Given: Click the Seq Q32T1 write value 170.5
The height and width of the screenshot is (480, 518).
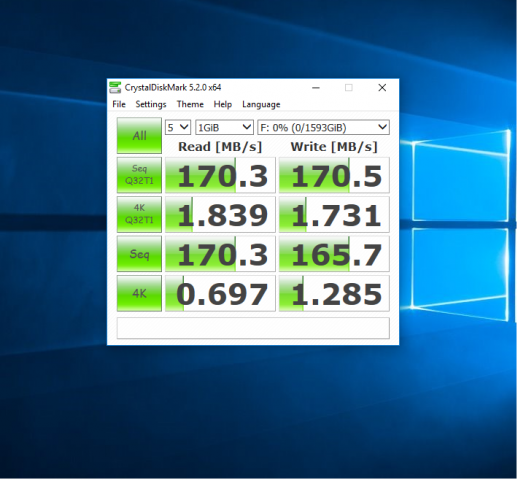Looking at the screenshot, I should (334, 175).
